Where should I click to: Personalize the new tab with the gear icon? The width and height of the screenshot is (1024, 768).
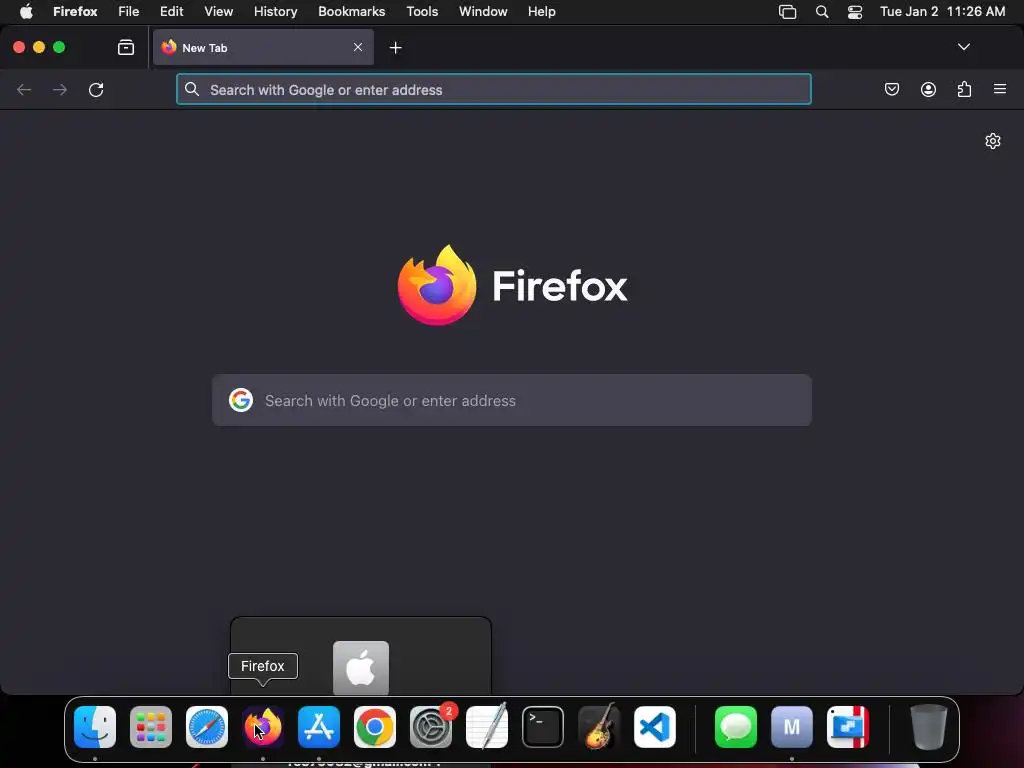point(993,141)
